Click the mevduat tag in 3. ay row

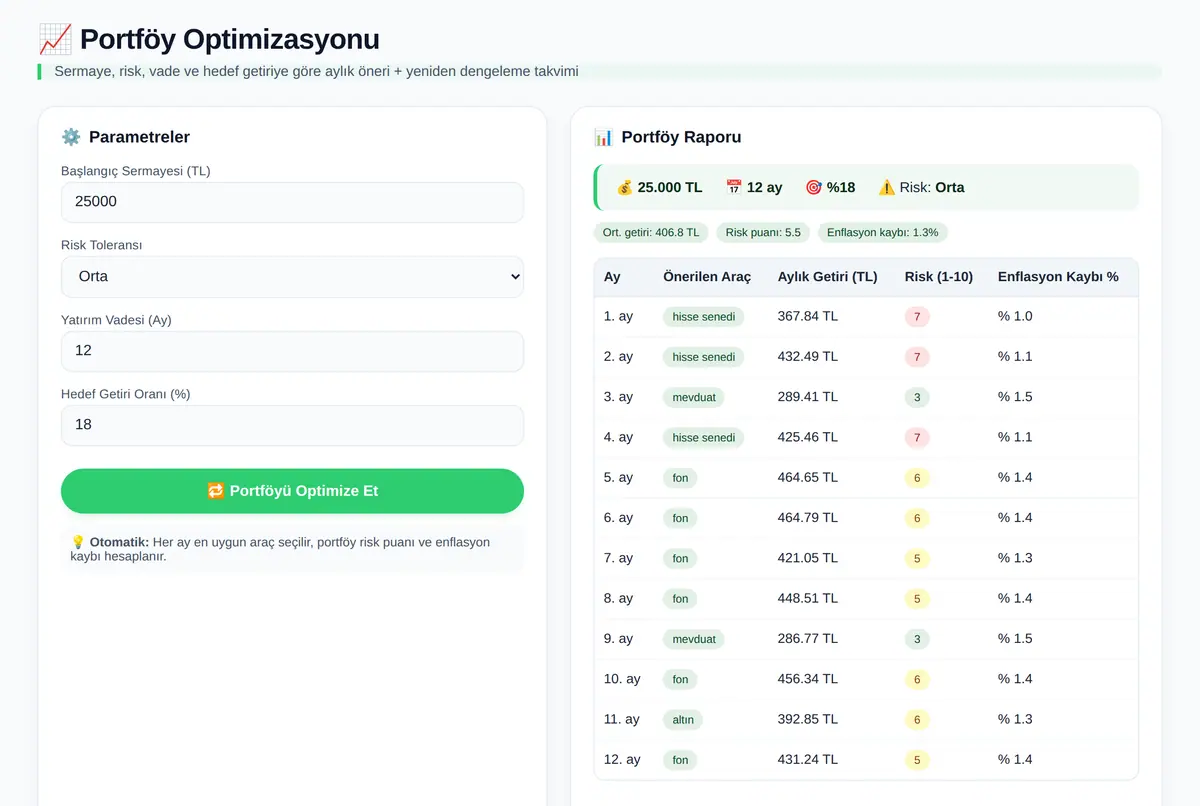point(694,397)
